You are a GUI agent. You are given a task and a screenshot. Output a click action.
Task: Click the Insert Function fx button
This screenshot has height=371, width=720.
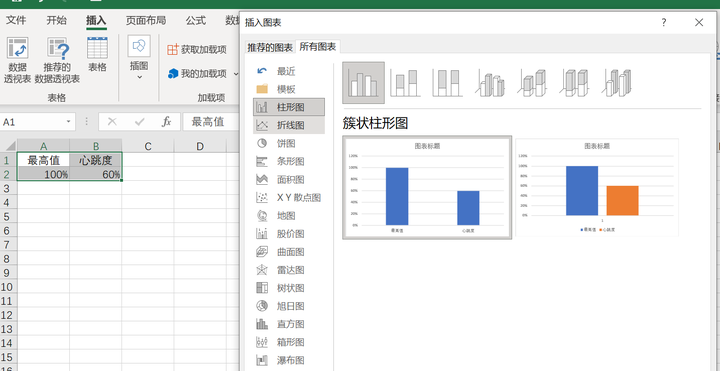tap(167, 122)
